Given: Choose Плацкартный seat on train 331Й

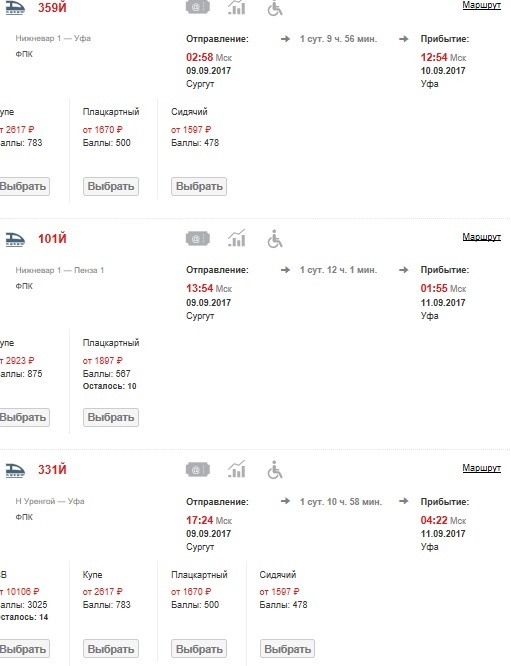Looking at the screenshot, I should tap(199, 649).
